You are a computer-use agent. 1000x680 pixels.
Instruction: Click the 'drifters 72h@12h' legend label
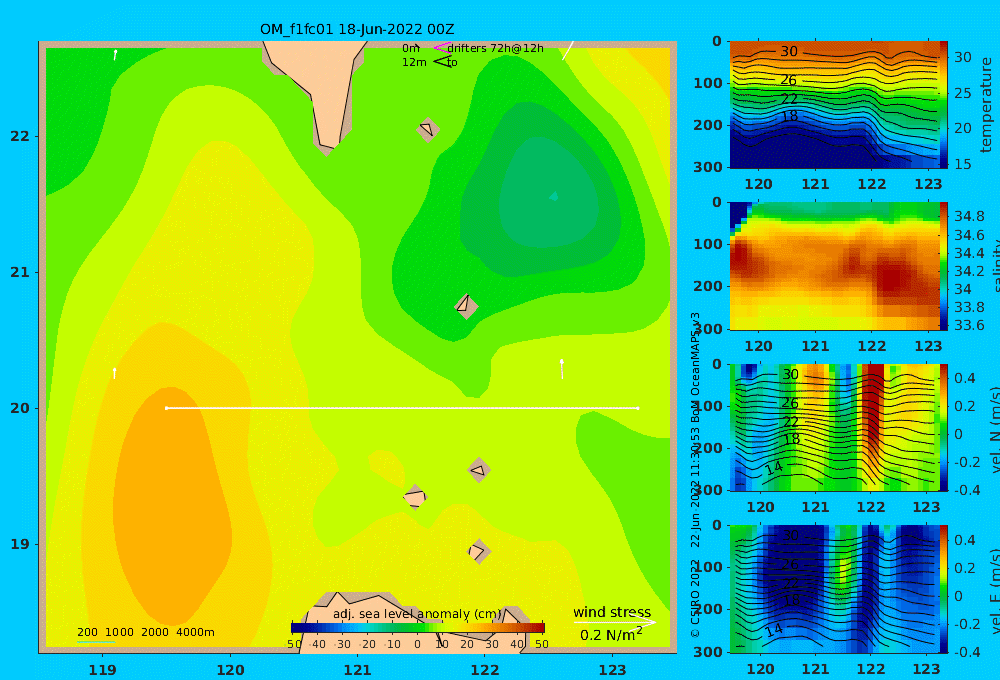[495, 48]
